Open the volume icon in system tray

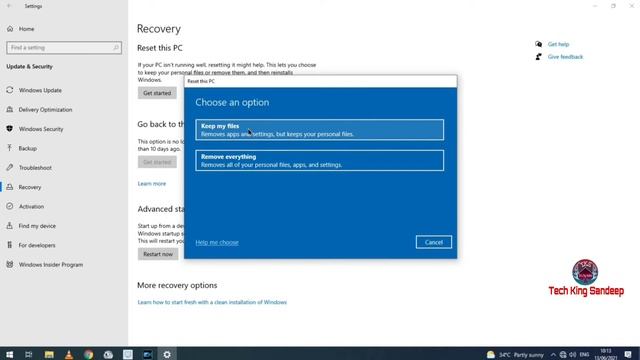coord(573,355)
